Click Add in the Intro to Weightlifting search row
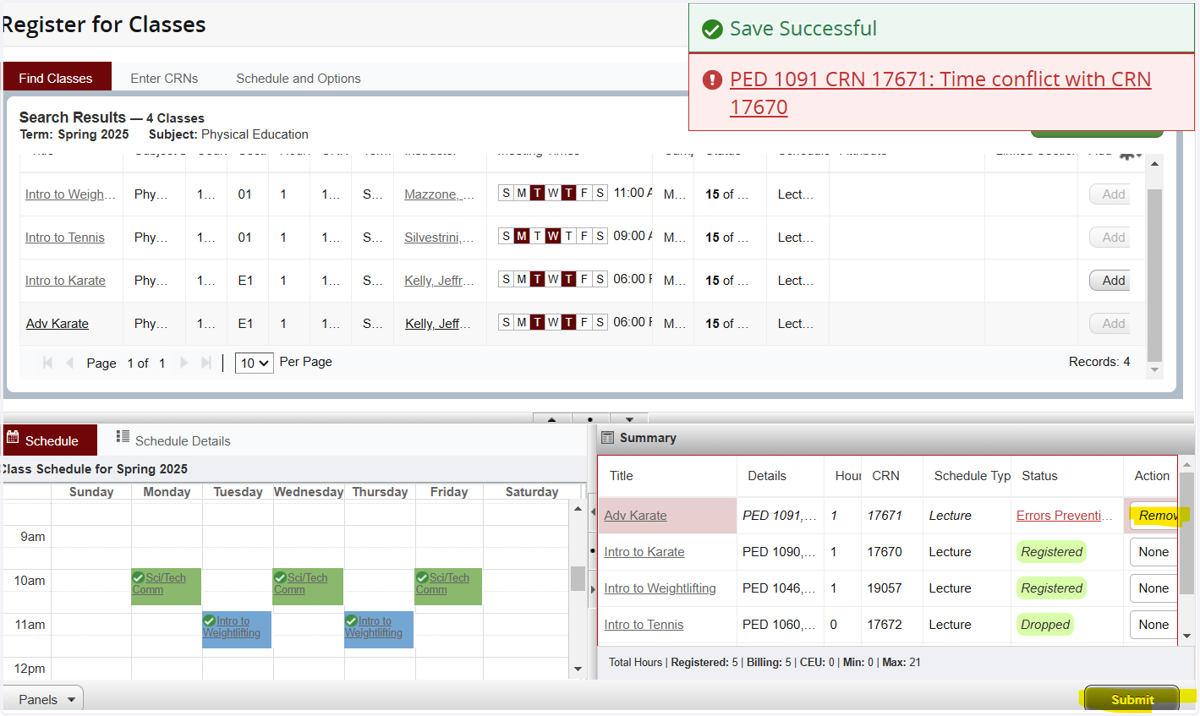This screenshot has height=716, width=1200. (x=1111, y=194)
